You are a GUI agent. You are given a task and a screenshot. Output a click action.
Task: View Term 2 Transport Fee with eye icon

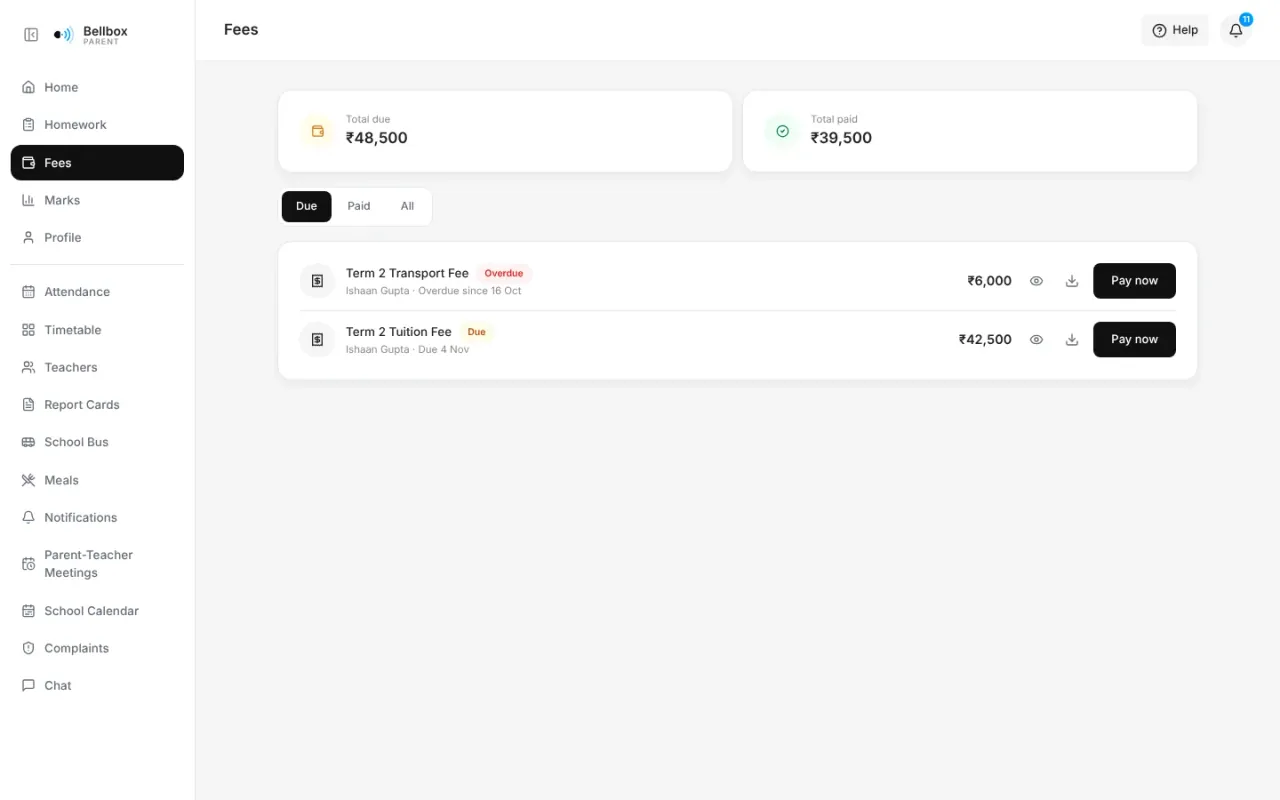tap(1036, 281)
